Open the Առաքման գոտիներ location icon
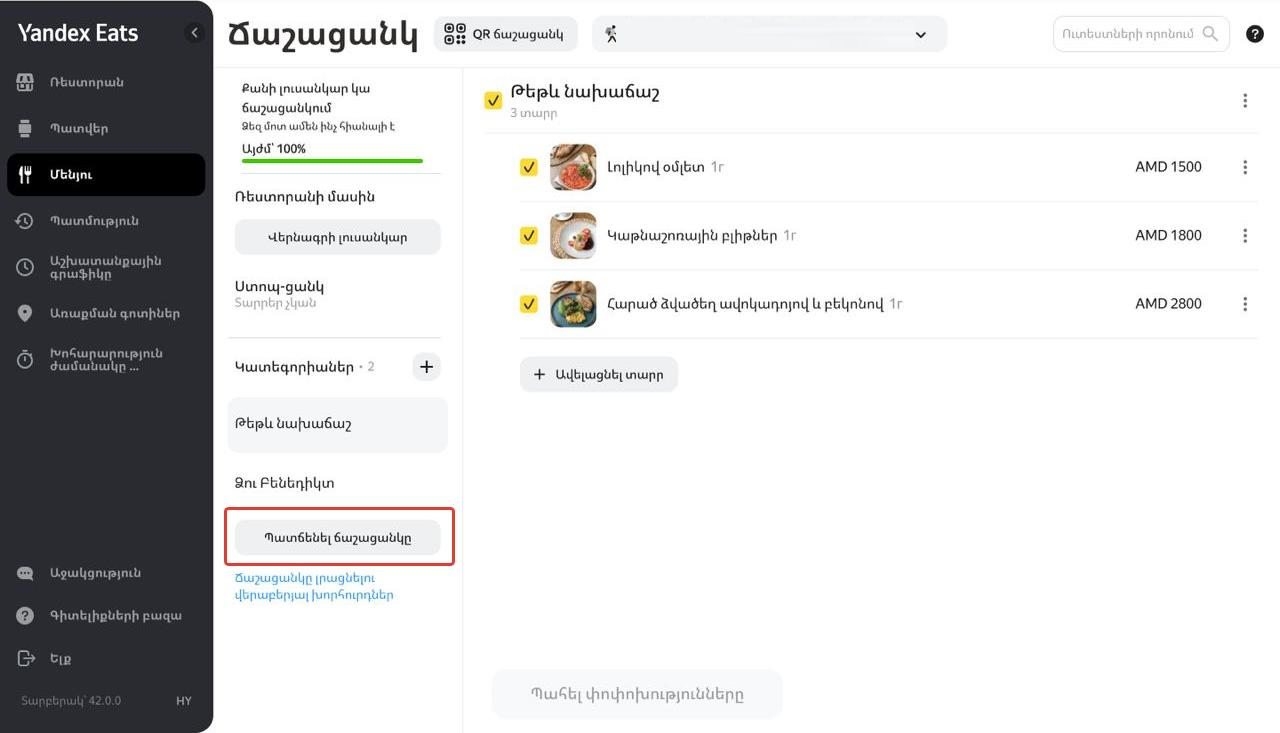Image resolution: width=1280 pixels, height=733 pixels. tap(26, 313)
